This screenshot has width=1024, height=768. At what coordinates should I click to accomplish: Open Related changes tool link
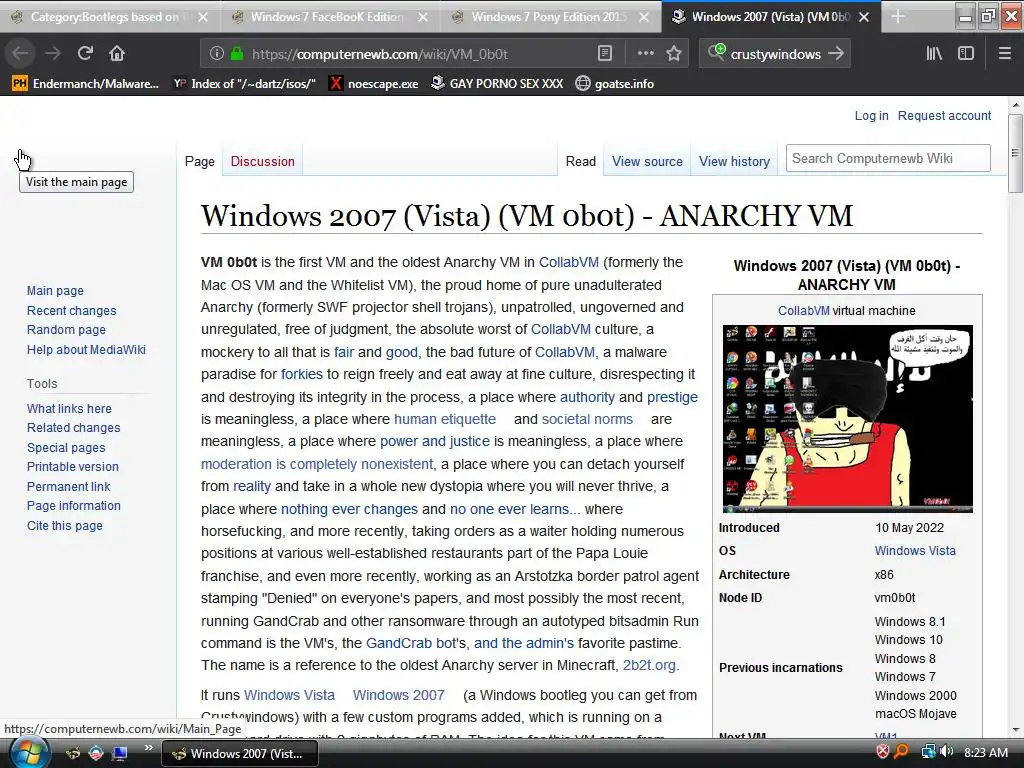(x=74, y=428)
